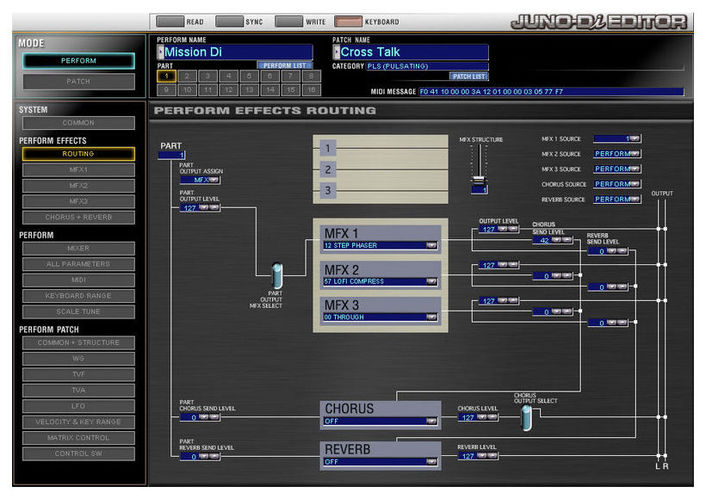This screenshot has height=499, width=706.
Task: Open the CHORUS + REVERB page
Action: coord(79,217)
